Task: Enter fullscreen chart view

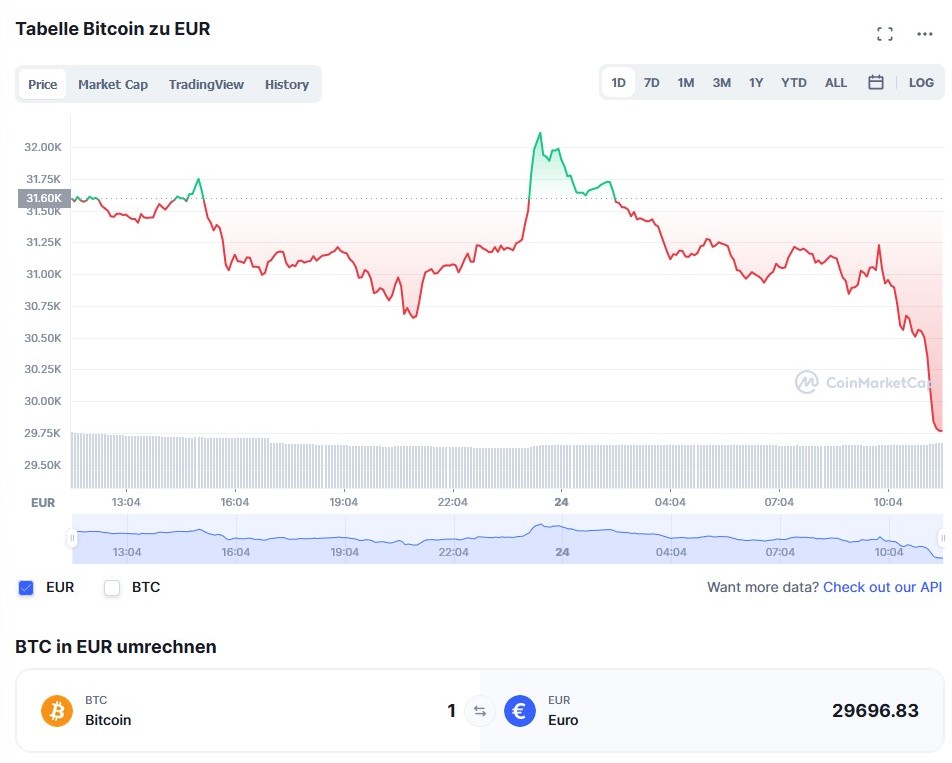Action: [x=884, y=34]
